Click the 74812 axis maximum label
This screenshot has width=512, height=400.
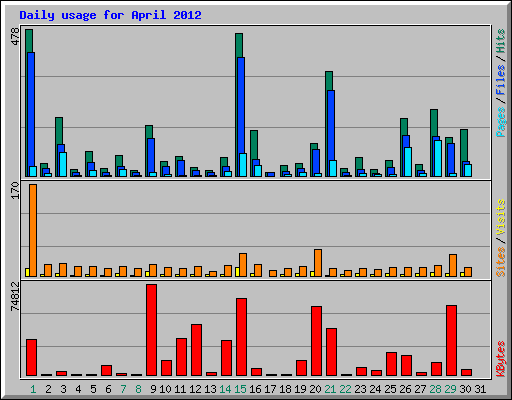click(x=15, y=296)
